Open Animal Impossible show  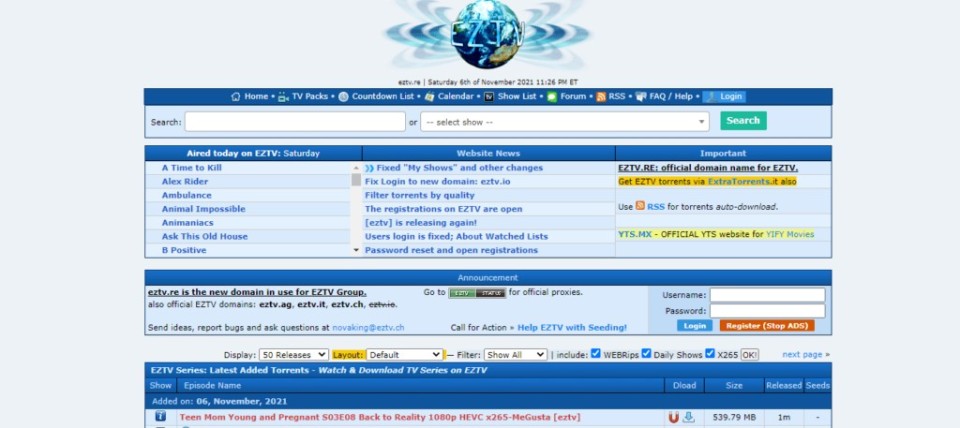click(x=203, y=209)
